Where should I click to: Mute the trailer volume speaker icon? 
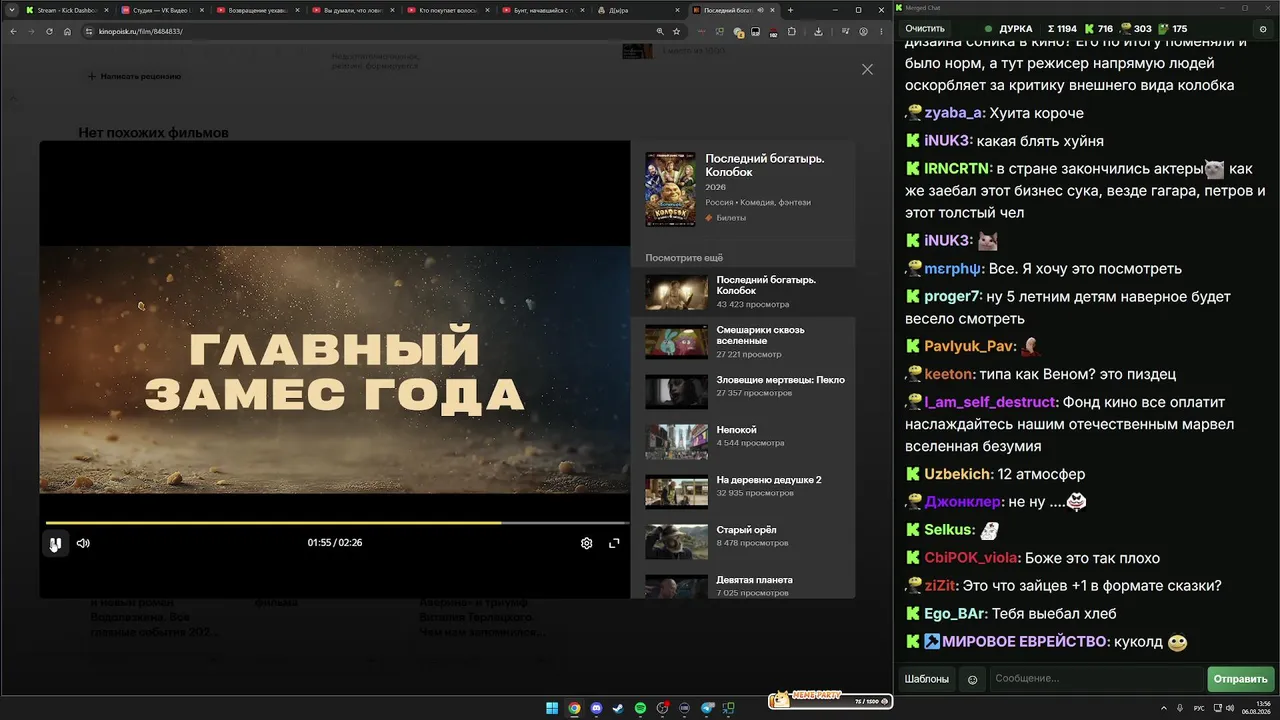[x=83, y=543]
